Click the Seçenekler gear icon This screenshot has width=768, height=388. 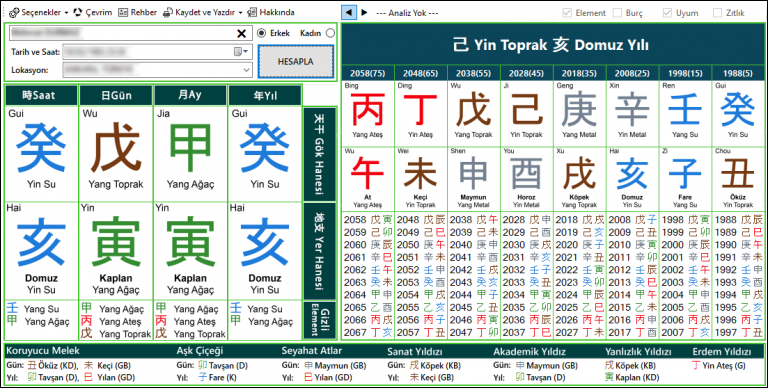[x=14, y=12]
